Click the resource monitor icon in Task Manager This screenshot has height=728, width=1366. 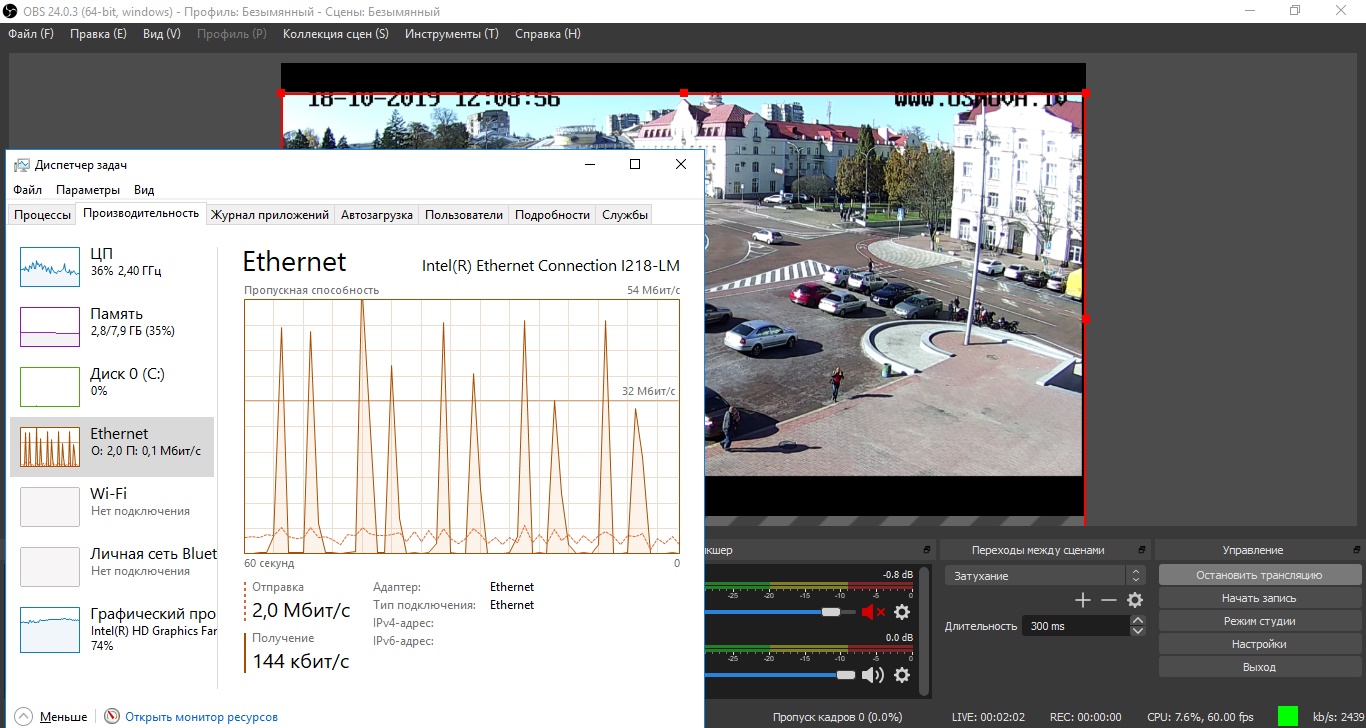pyautogui.click(x=112, y=717)
